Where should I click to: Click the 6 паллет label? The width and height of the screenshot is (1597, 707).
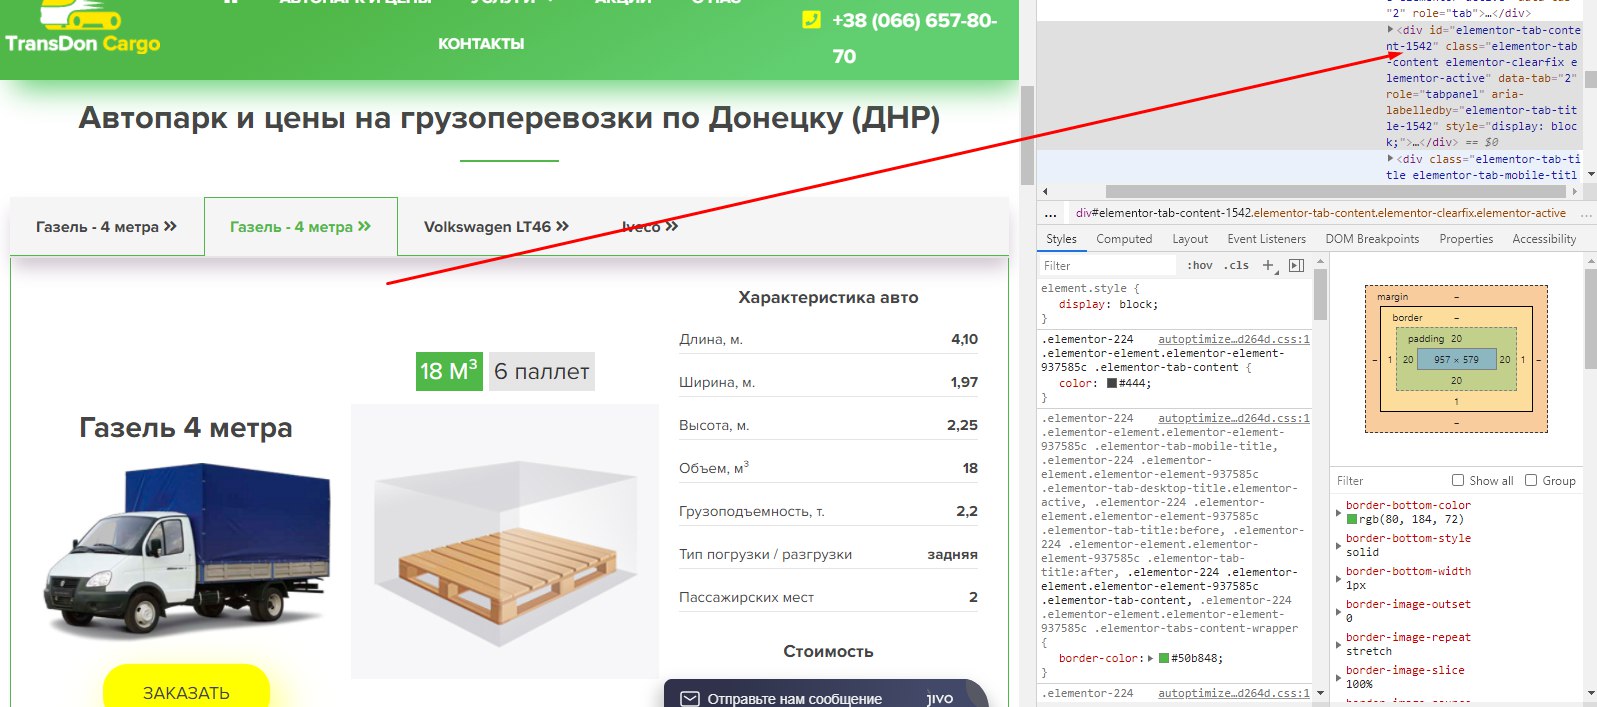[542, 371]
